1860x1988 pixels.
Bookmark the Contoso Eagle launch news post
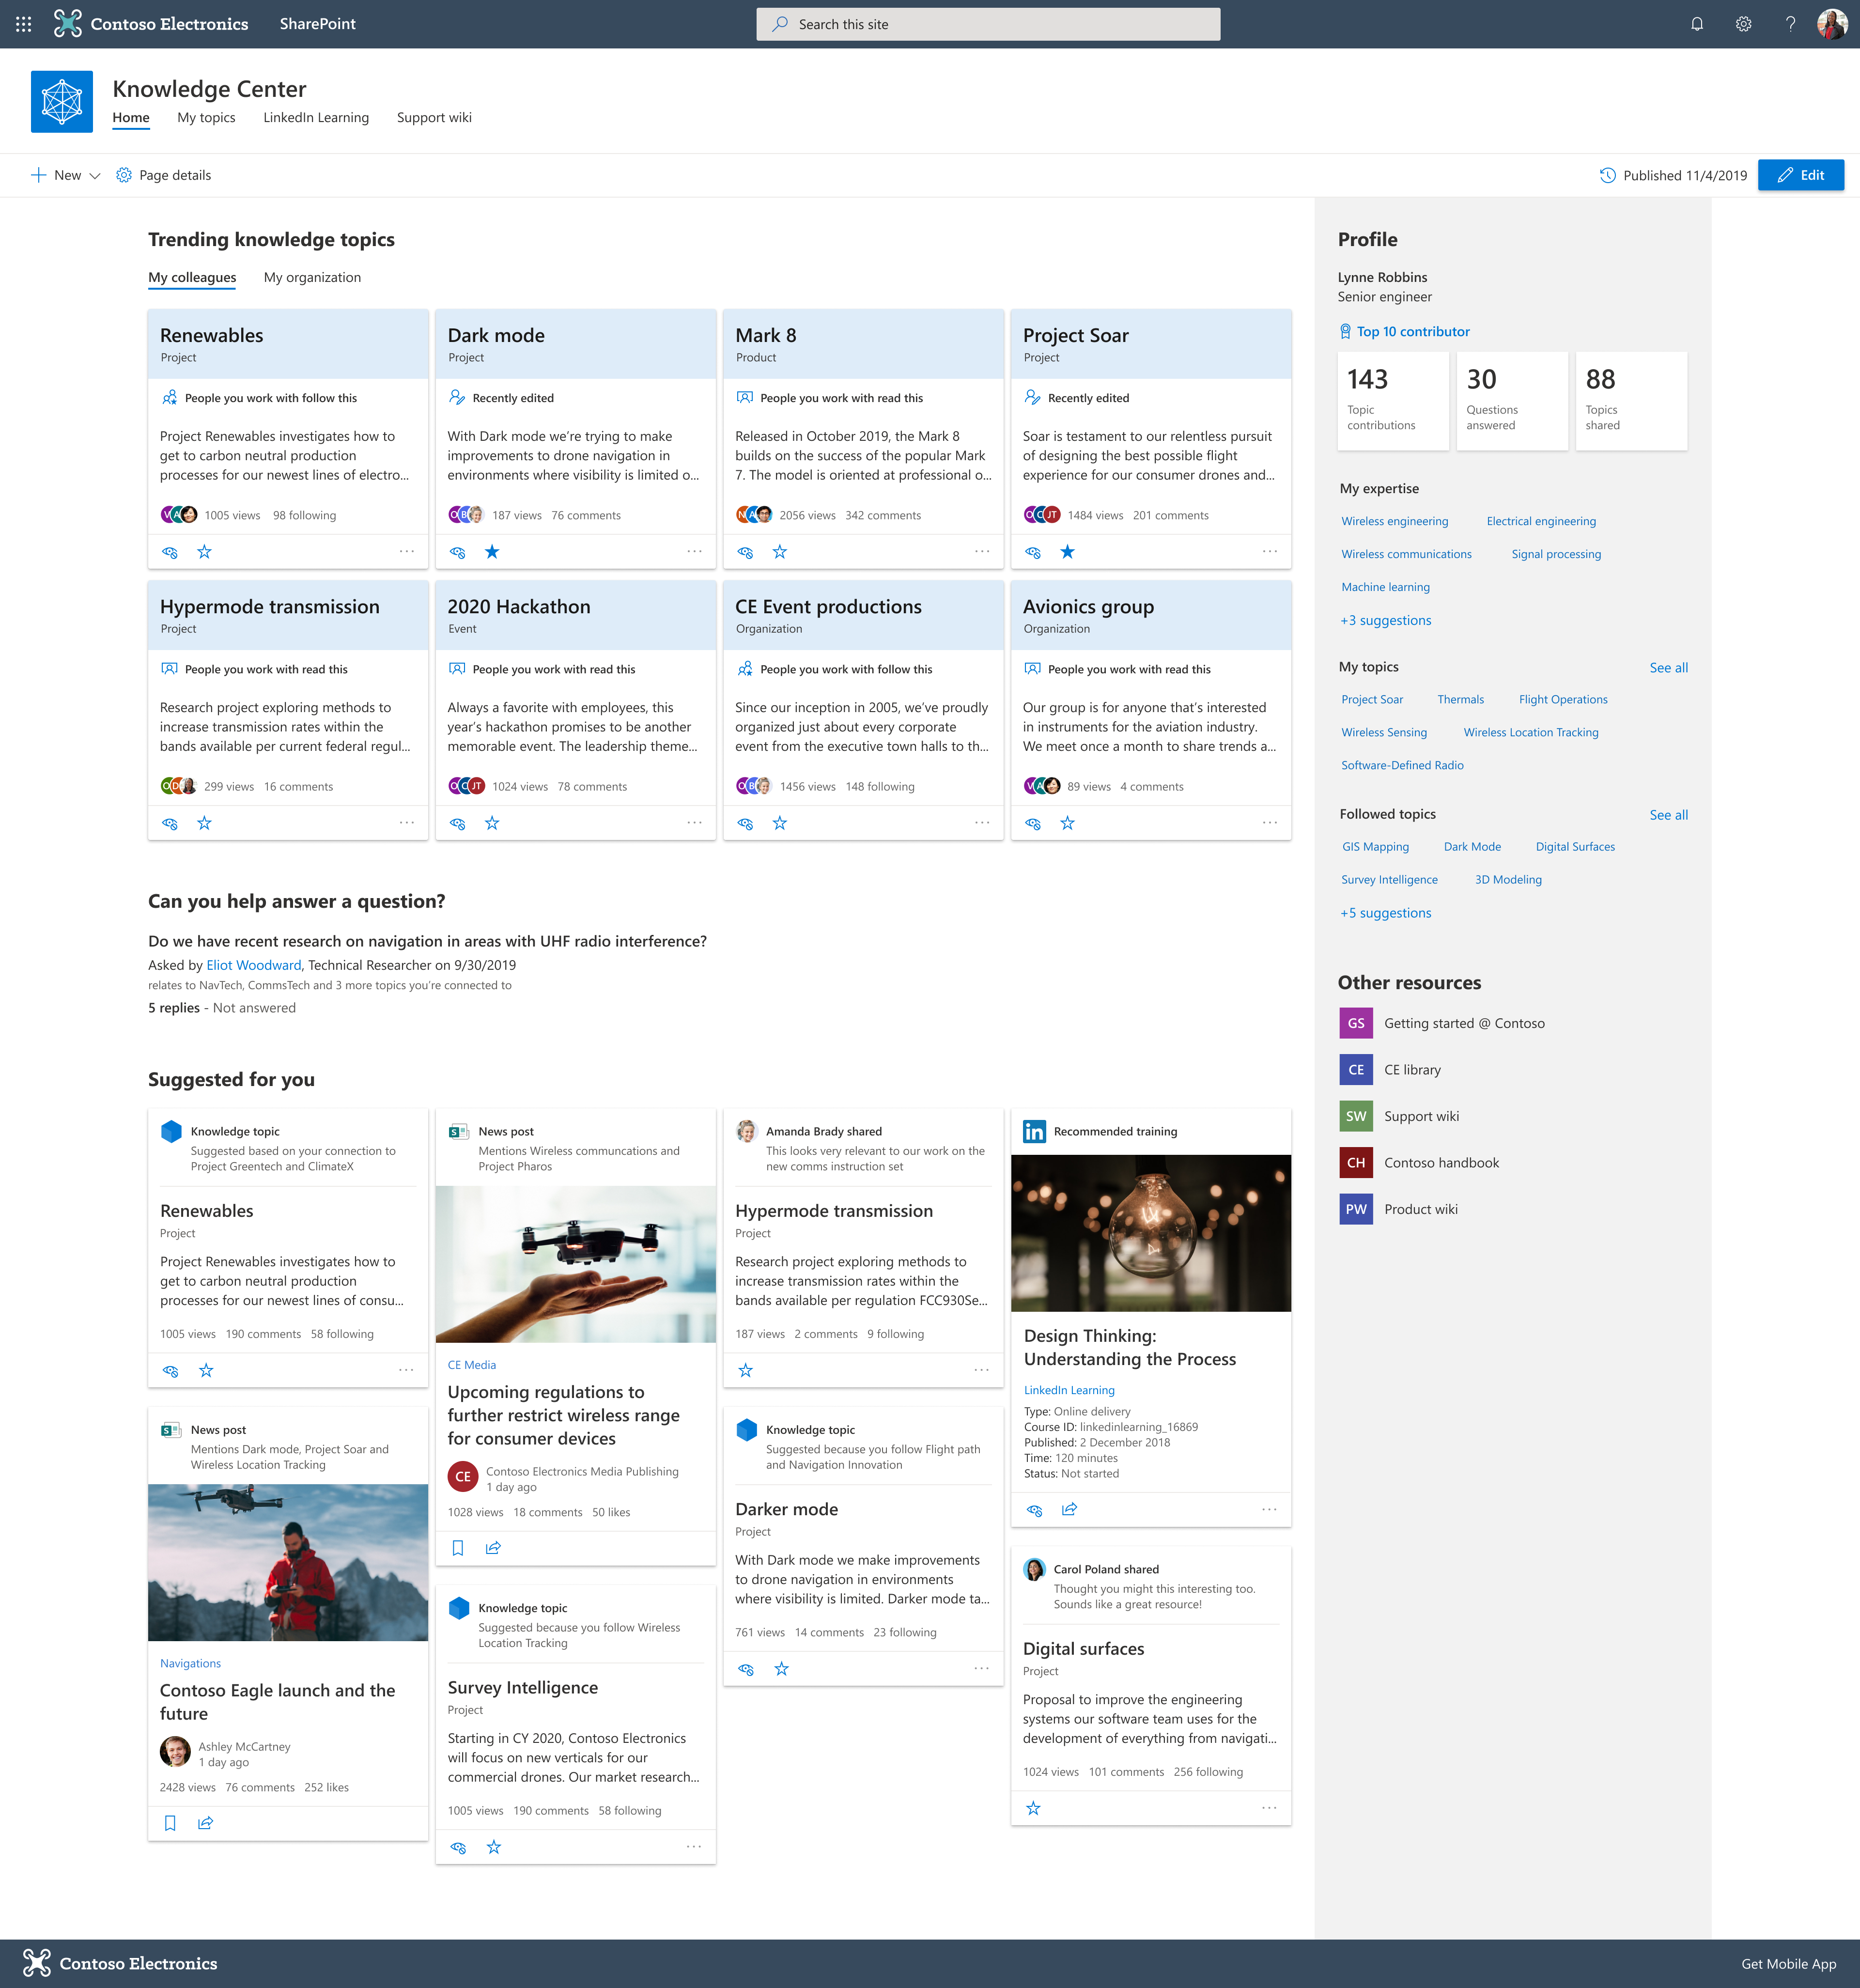[x=170, y=1823]
